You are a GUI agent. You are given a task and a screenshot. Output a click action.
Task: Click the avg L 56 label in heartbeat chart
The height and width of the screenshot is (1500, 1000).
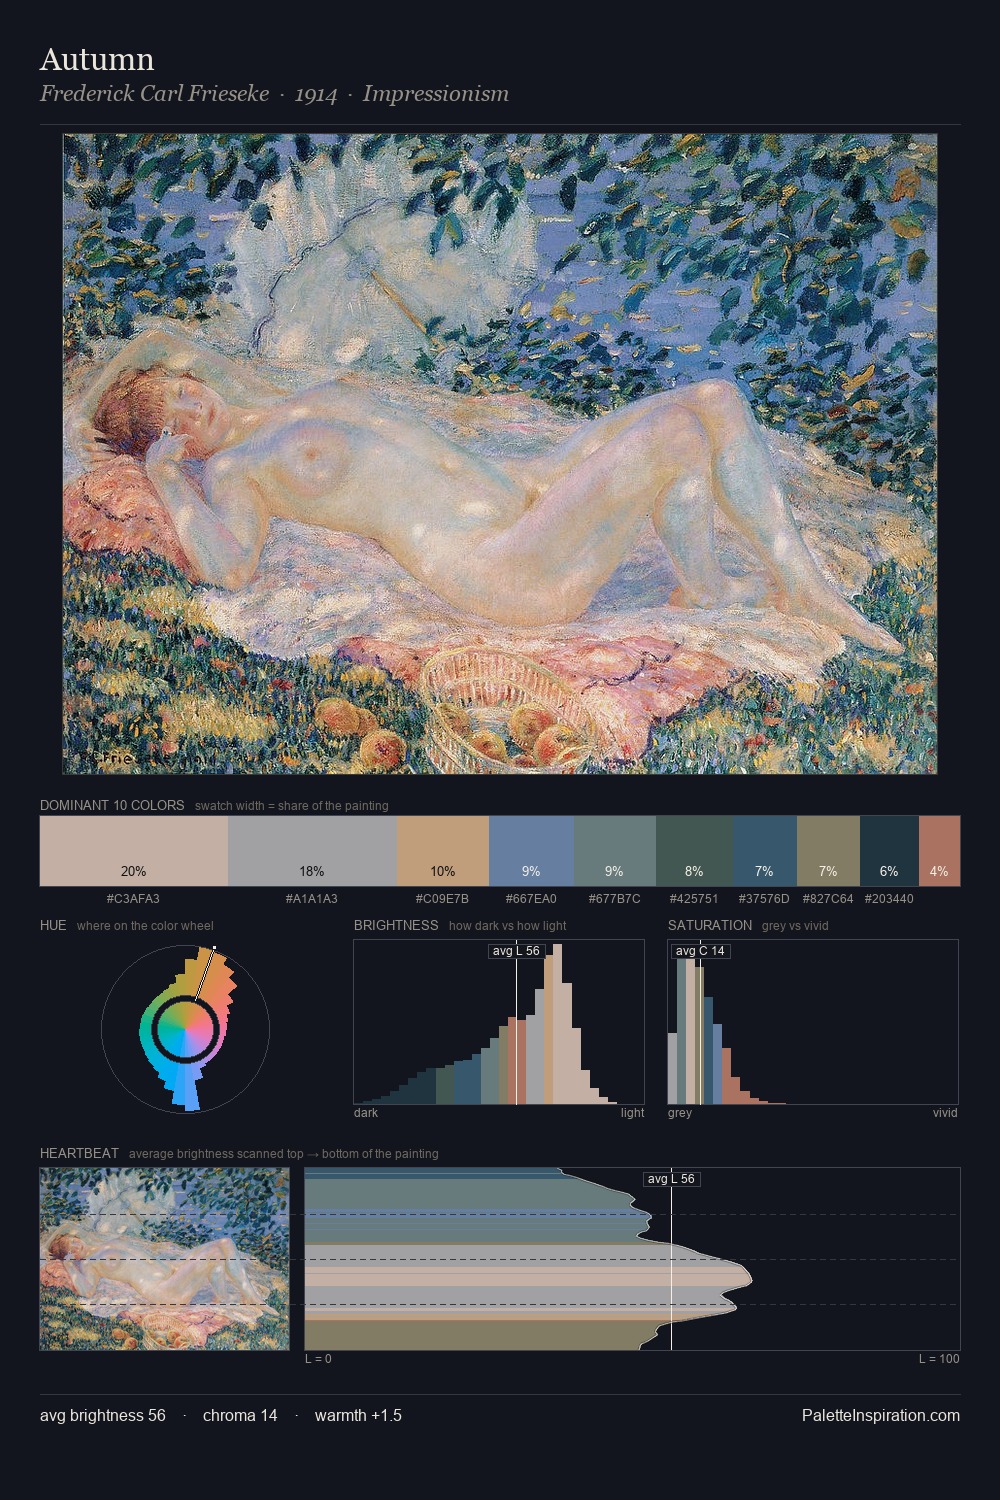671,1179
